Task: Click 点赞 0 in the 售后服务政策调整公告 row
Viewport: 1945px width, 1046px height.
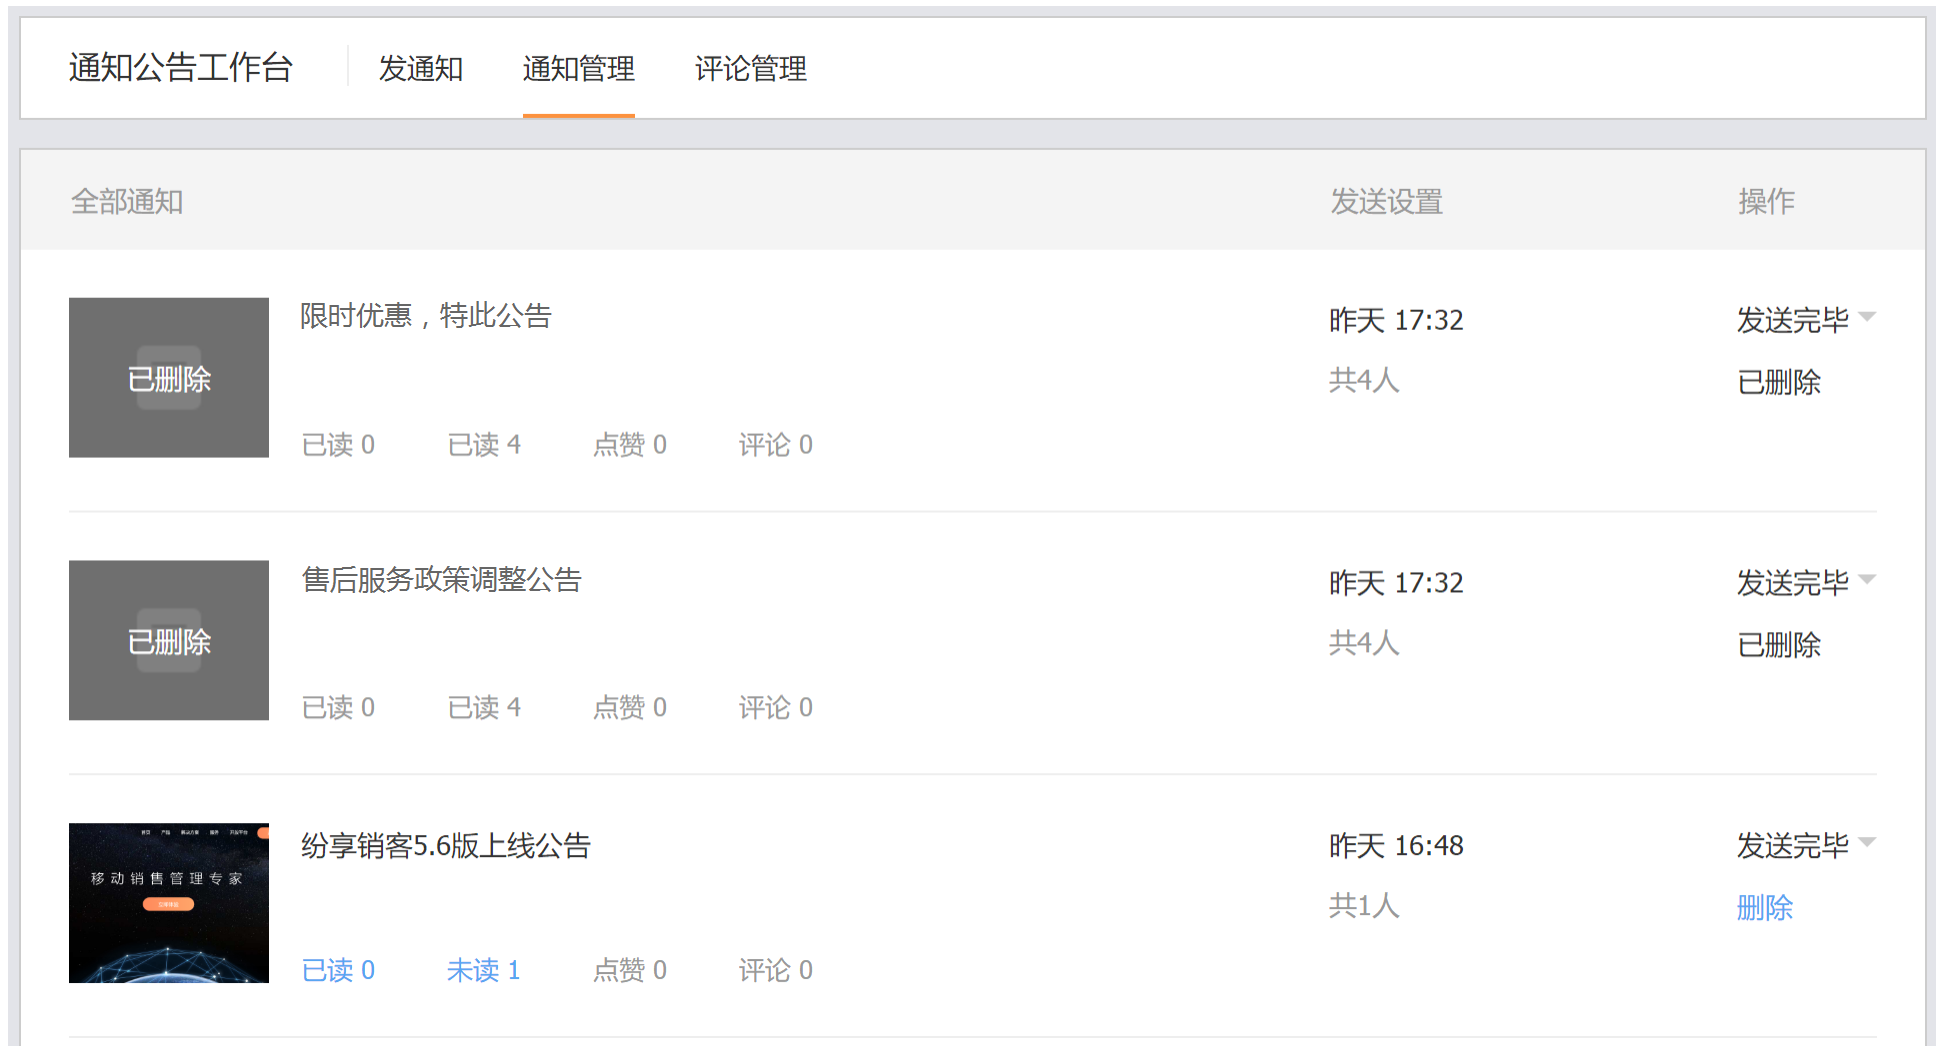Action: (x=630, y=708)
